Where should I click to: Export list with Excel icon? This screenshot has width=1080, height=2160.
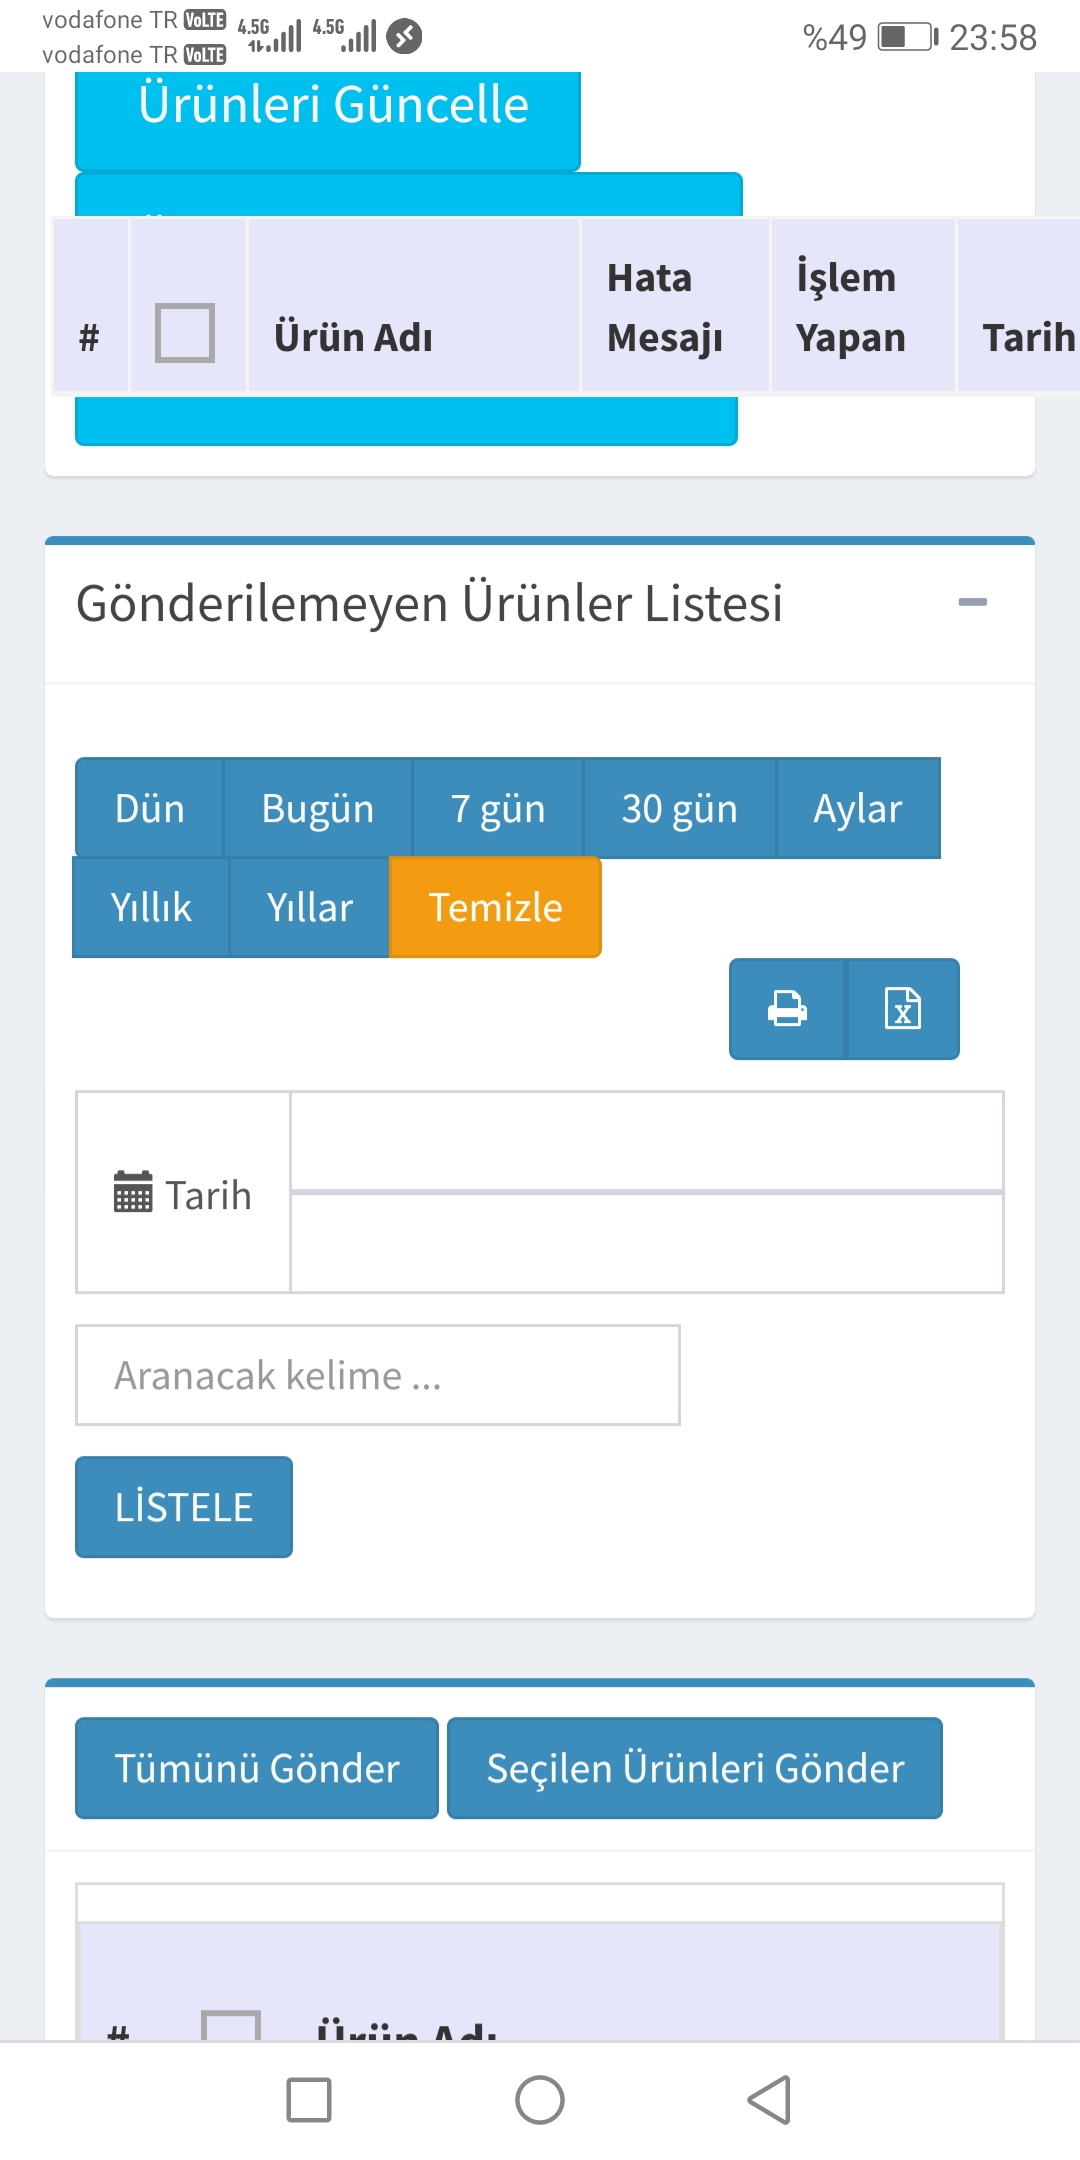(903, 1008)
